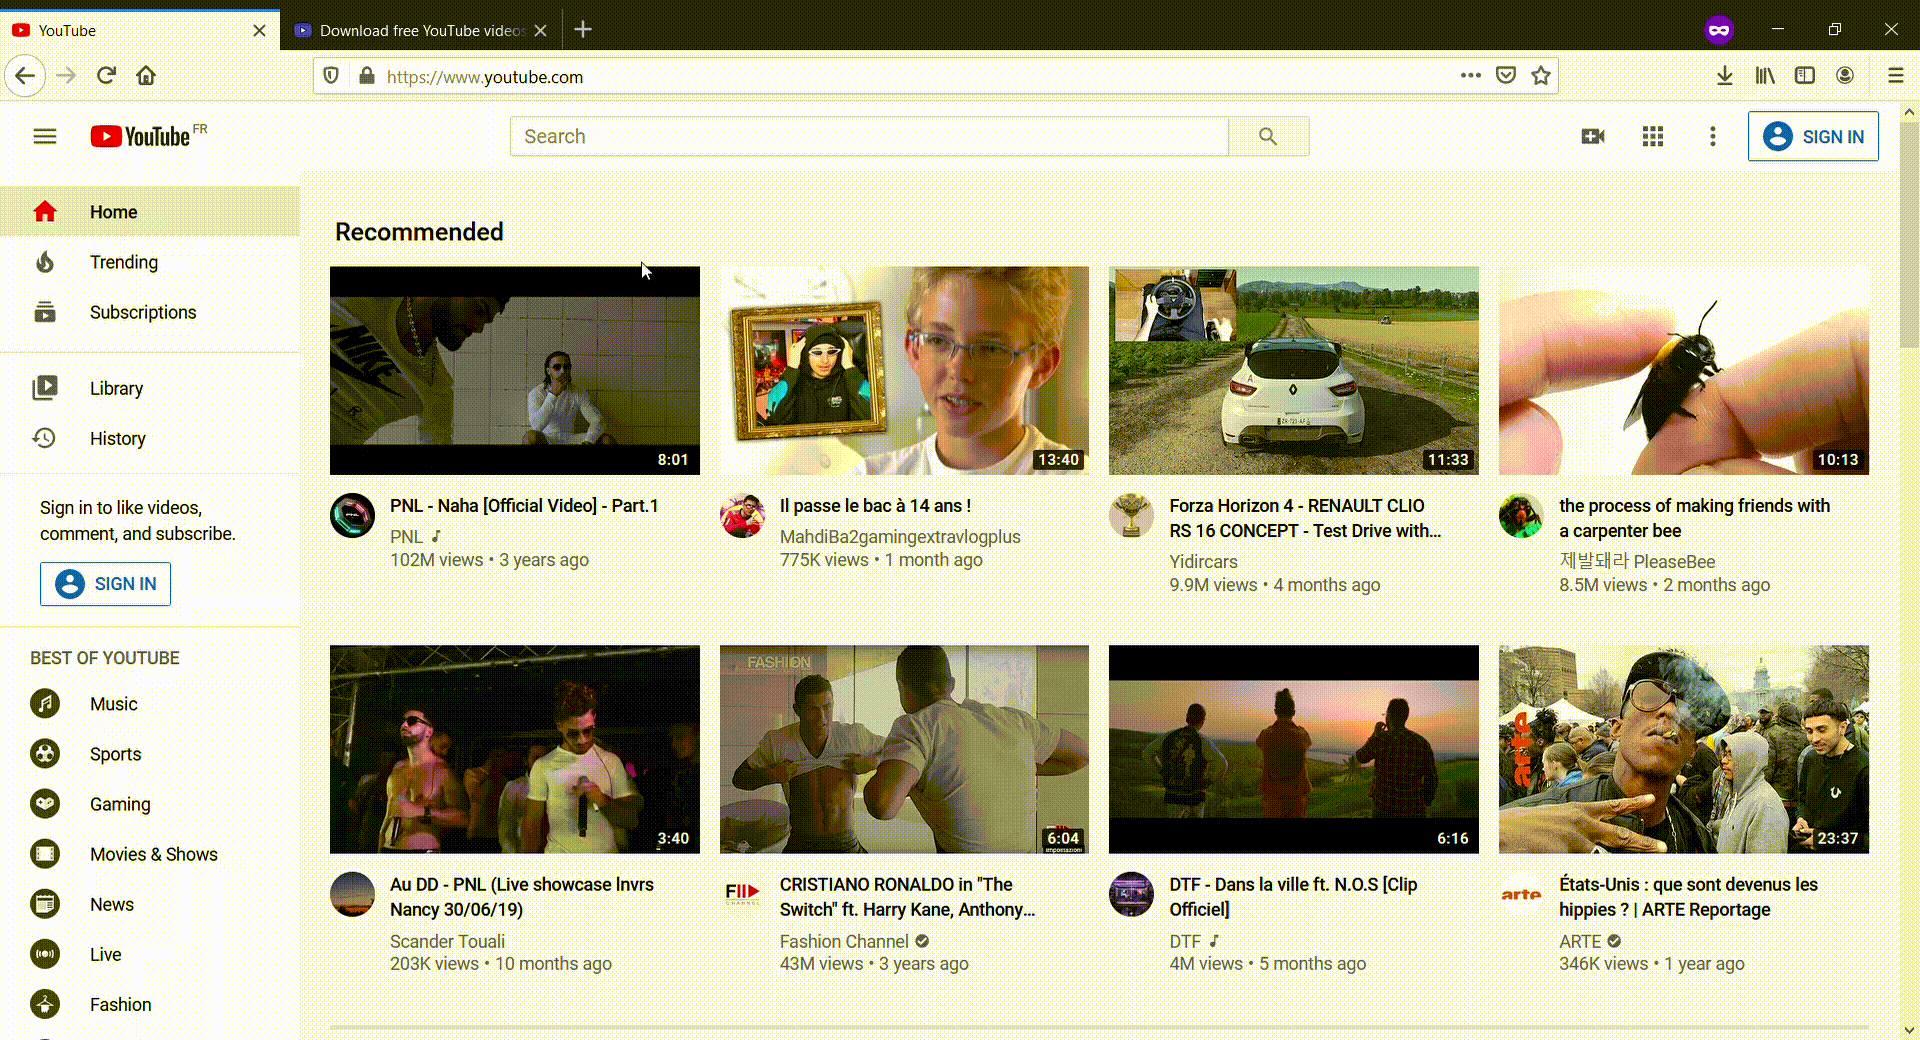Open the YouTube apps grid
Image resolution: width=1920 pixels, height=1040 pixels.
pos(1652,136)
